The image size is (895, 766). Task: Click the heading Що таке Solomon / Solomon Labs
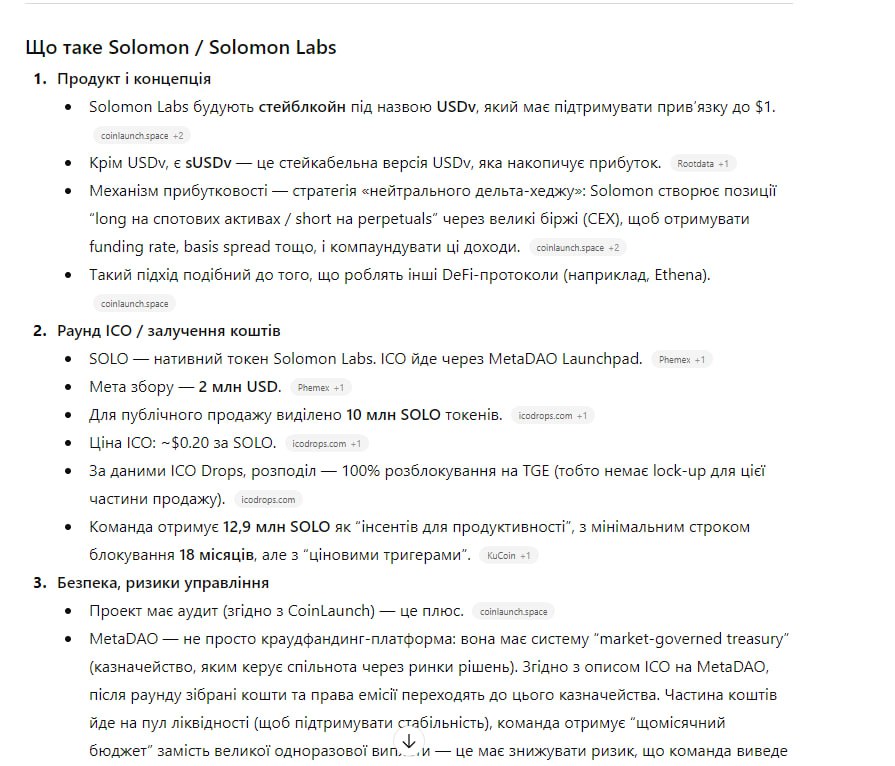[181, 47]
